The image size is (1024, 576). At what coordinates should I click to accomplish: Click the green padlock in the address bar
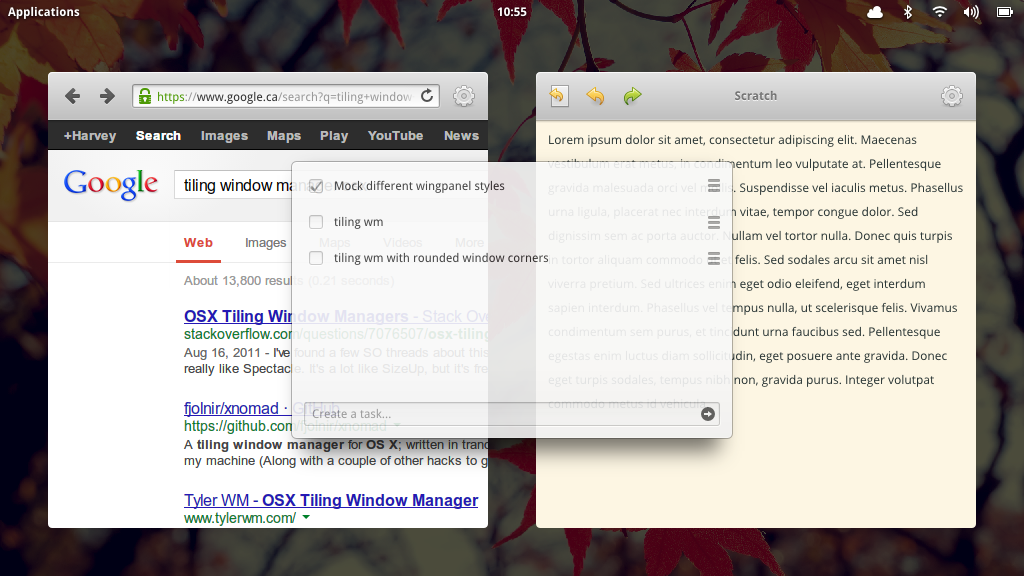click(144, 97)
